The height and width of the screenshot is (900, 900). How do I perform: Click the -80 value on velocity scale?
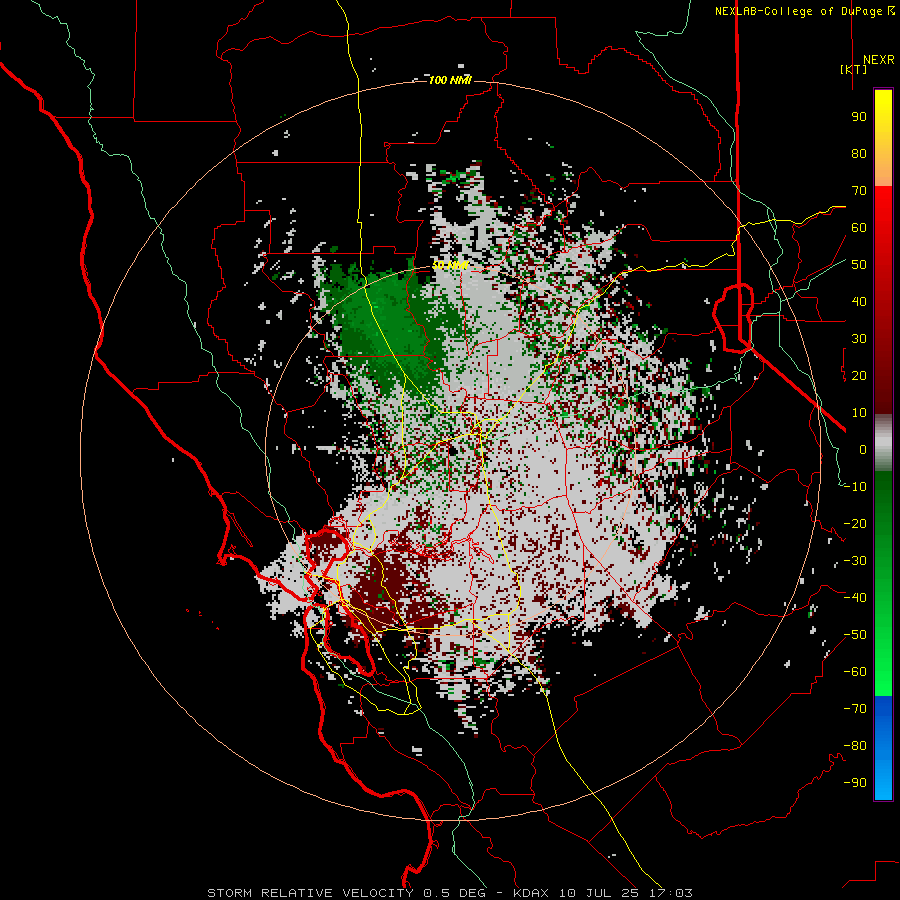855,746
